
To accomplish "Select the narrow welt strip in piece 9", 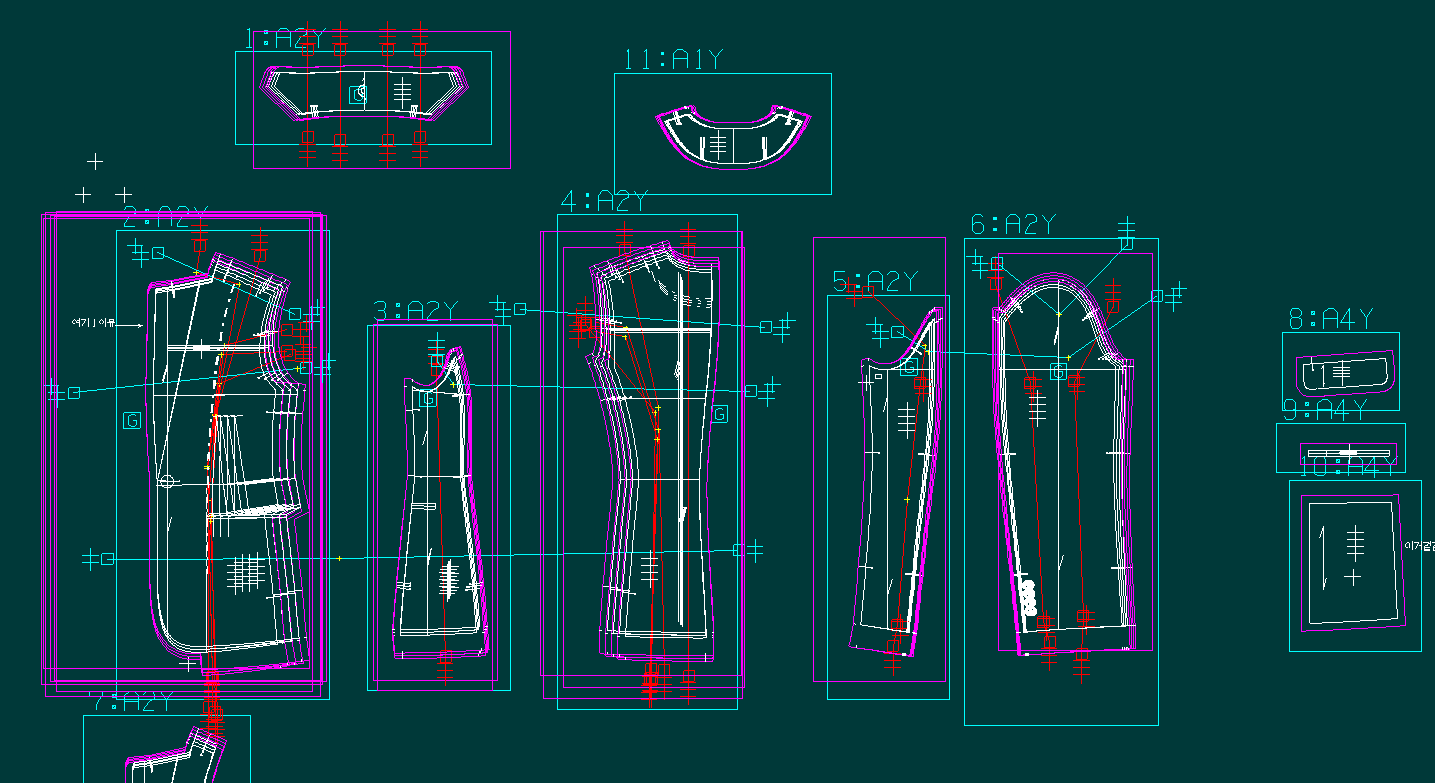I will click(1349, 453).
